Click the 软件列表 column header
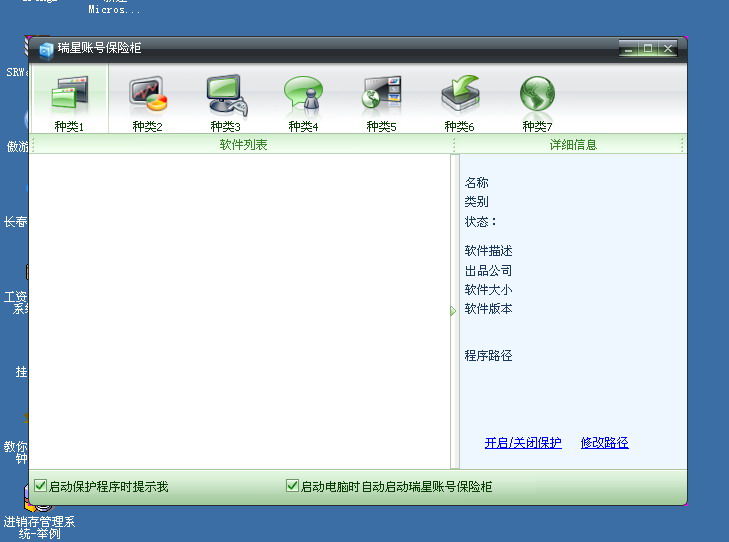Screen dimensions: 729x542 pos(243,145)
